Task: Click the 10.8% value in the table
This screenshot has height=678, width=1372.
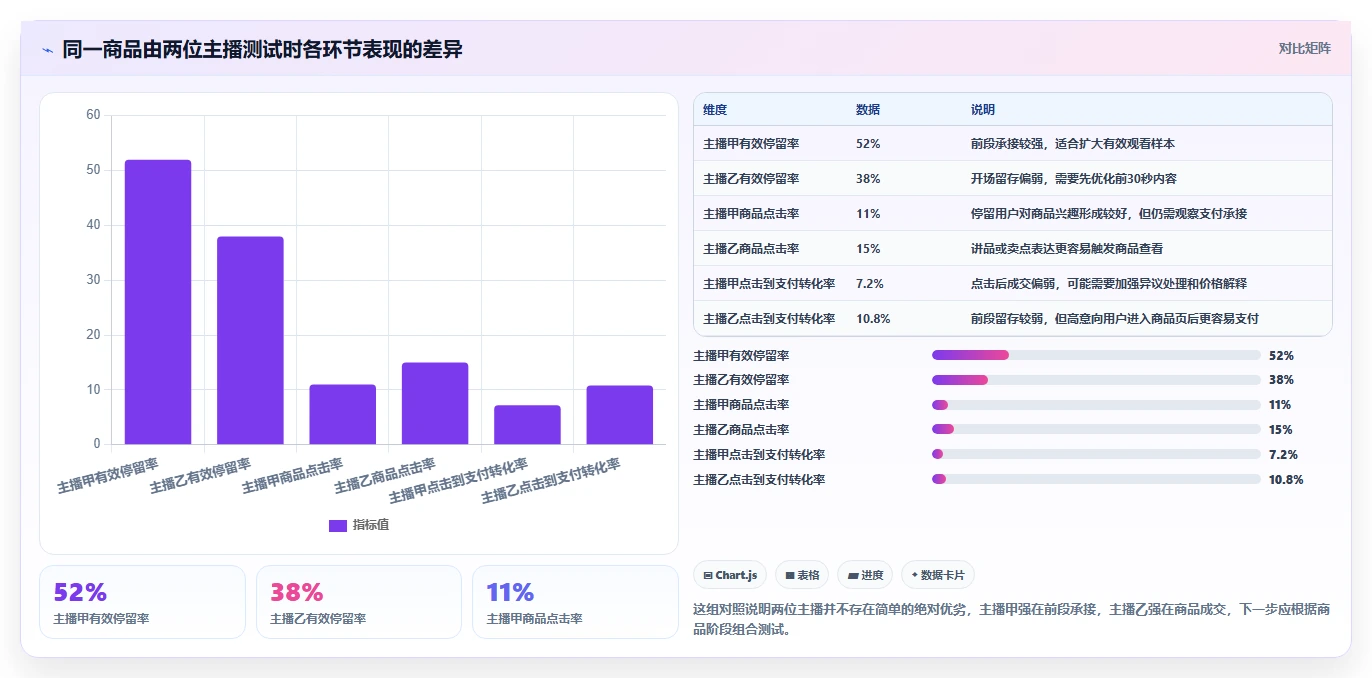Action: [x=873, y=319]
